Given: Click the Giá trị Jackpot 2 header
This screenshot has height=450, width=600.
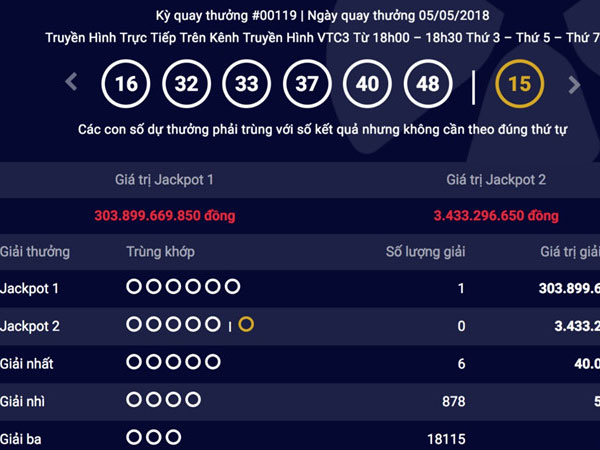Looking at the screenshot, I should click(496, 180).
